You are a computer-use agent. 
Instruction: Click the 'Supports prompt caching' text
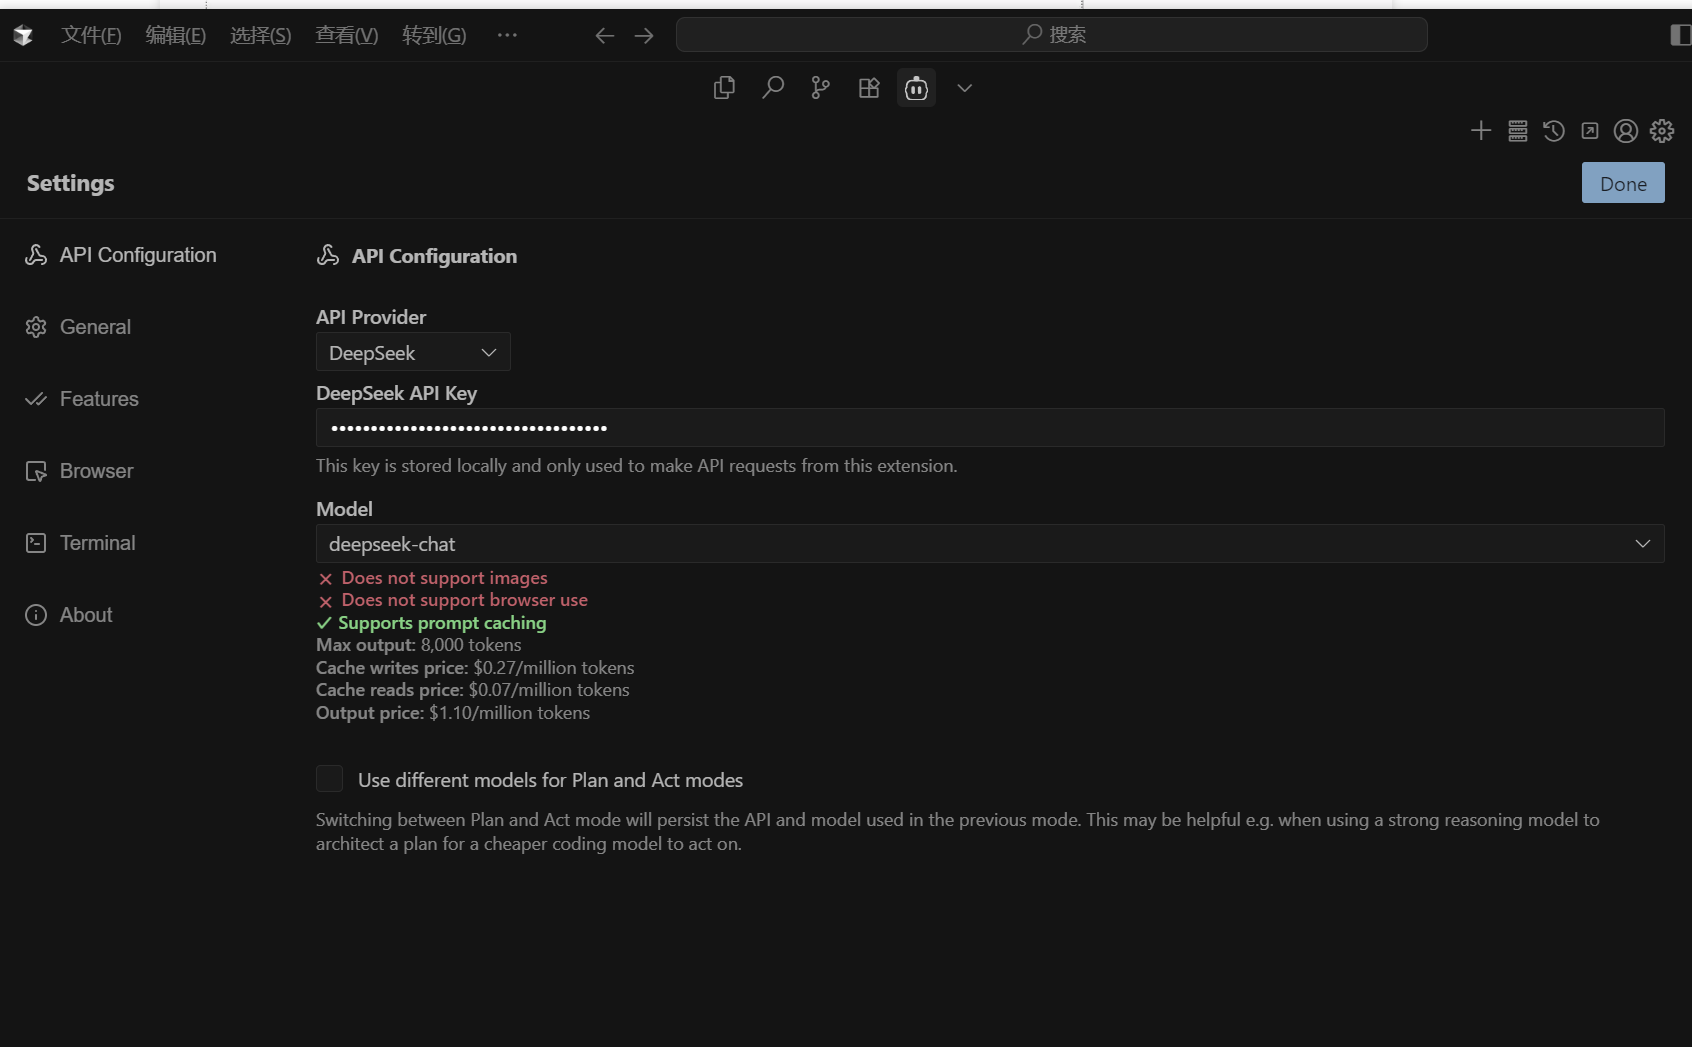click(x=442, y=623)
